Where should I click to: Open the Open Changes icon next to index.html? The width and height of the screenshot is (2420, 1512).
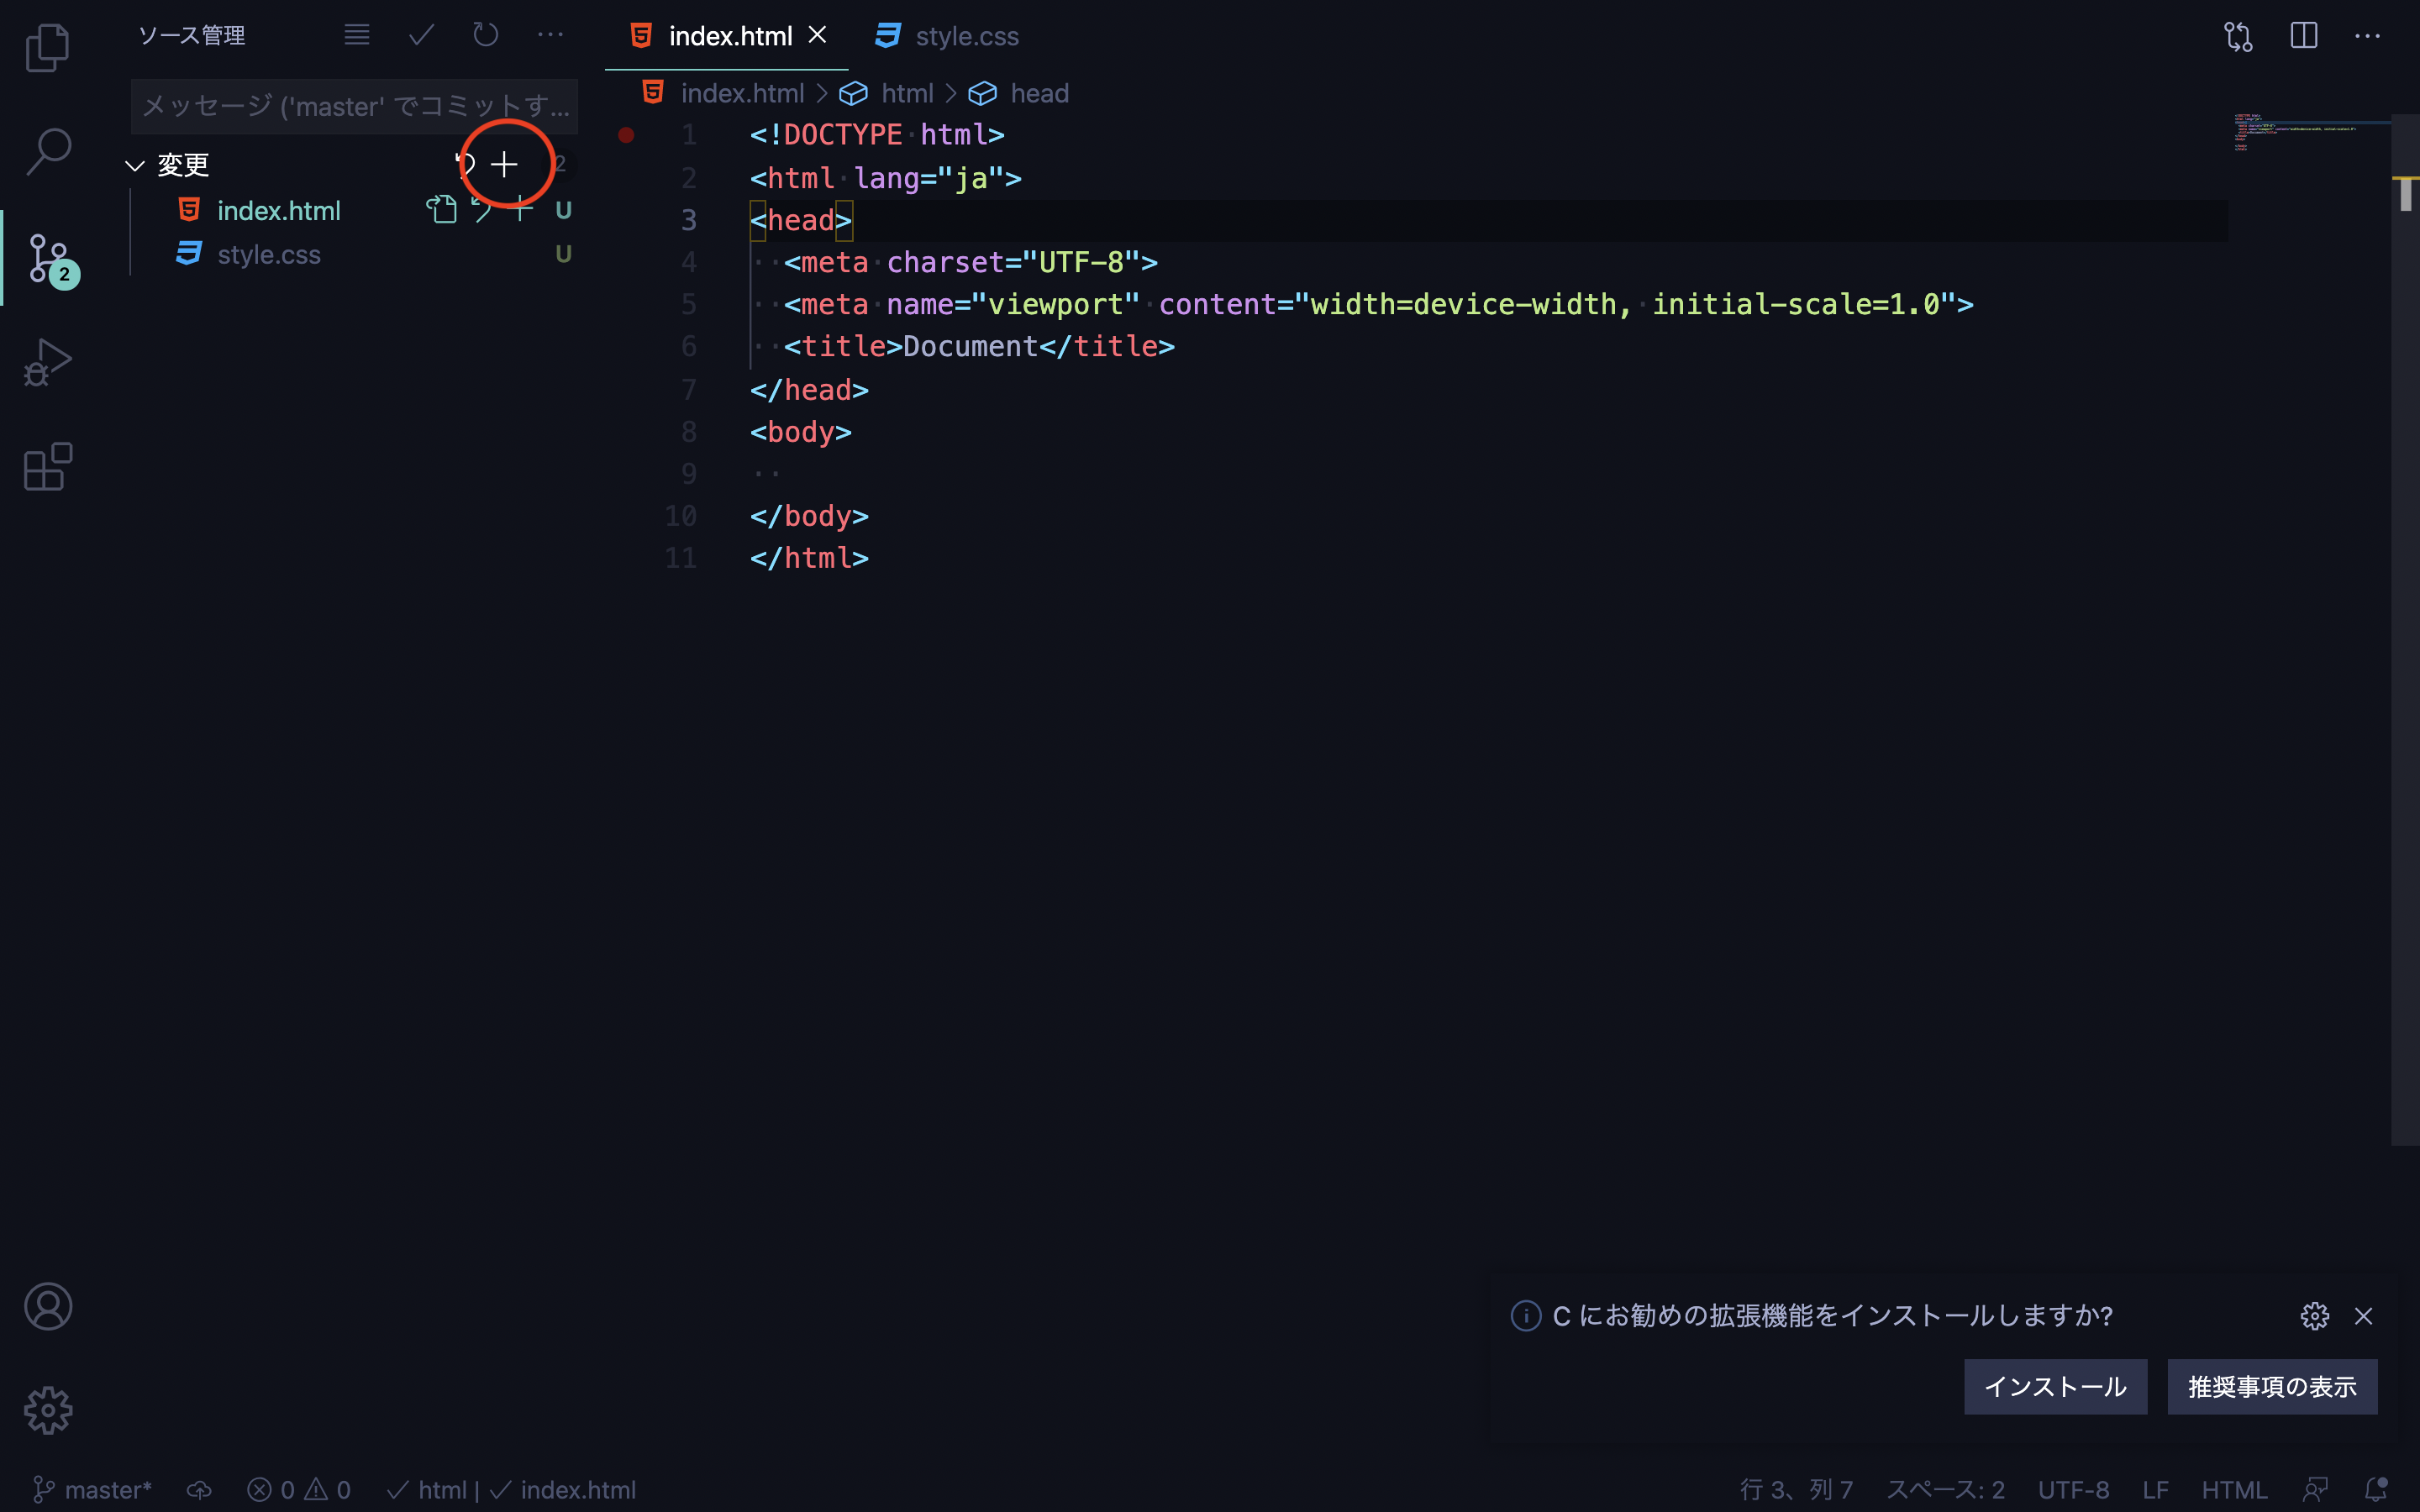pos(442,209)
